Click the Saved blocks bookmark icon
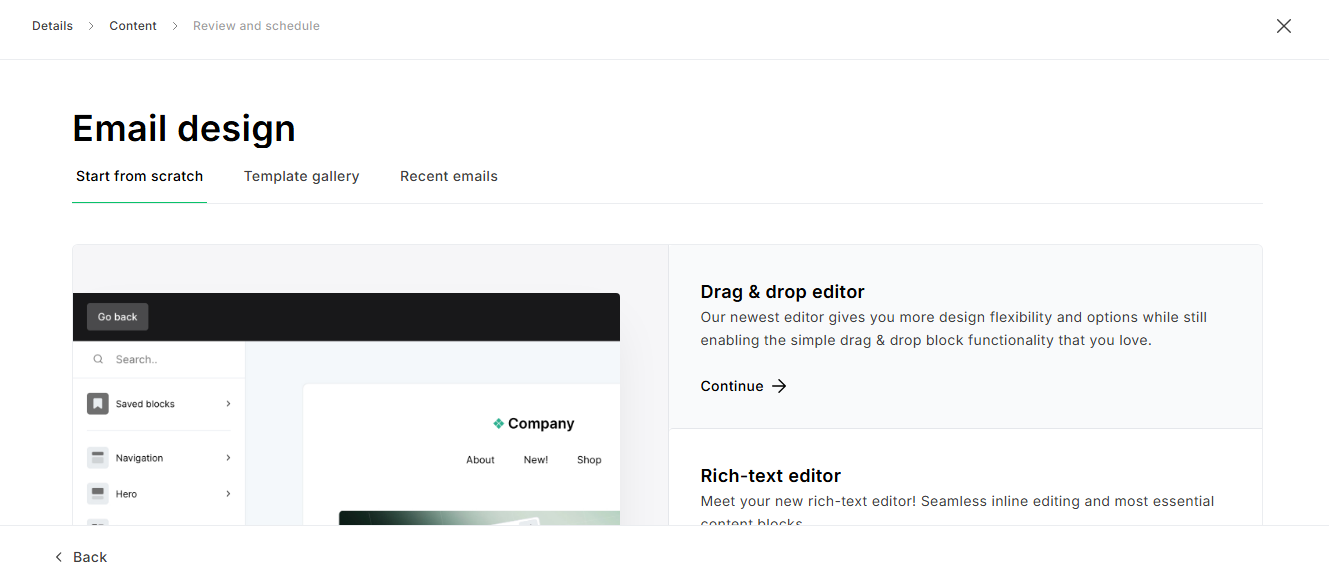 pyautogui.click(x=97, y=404)
